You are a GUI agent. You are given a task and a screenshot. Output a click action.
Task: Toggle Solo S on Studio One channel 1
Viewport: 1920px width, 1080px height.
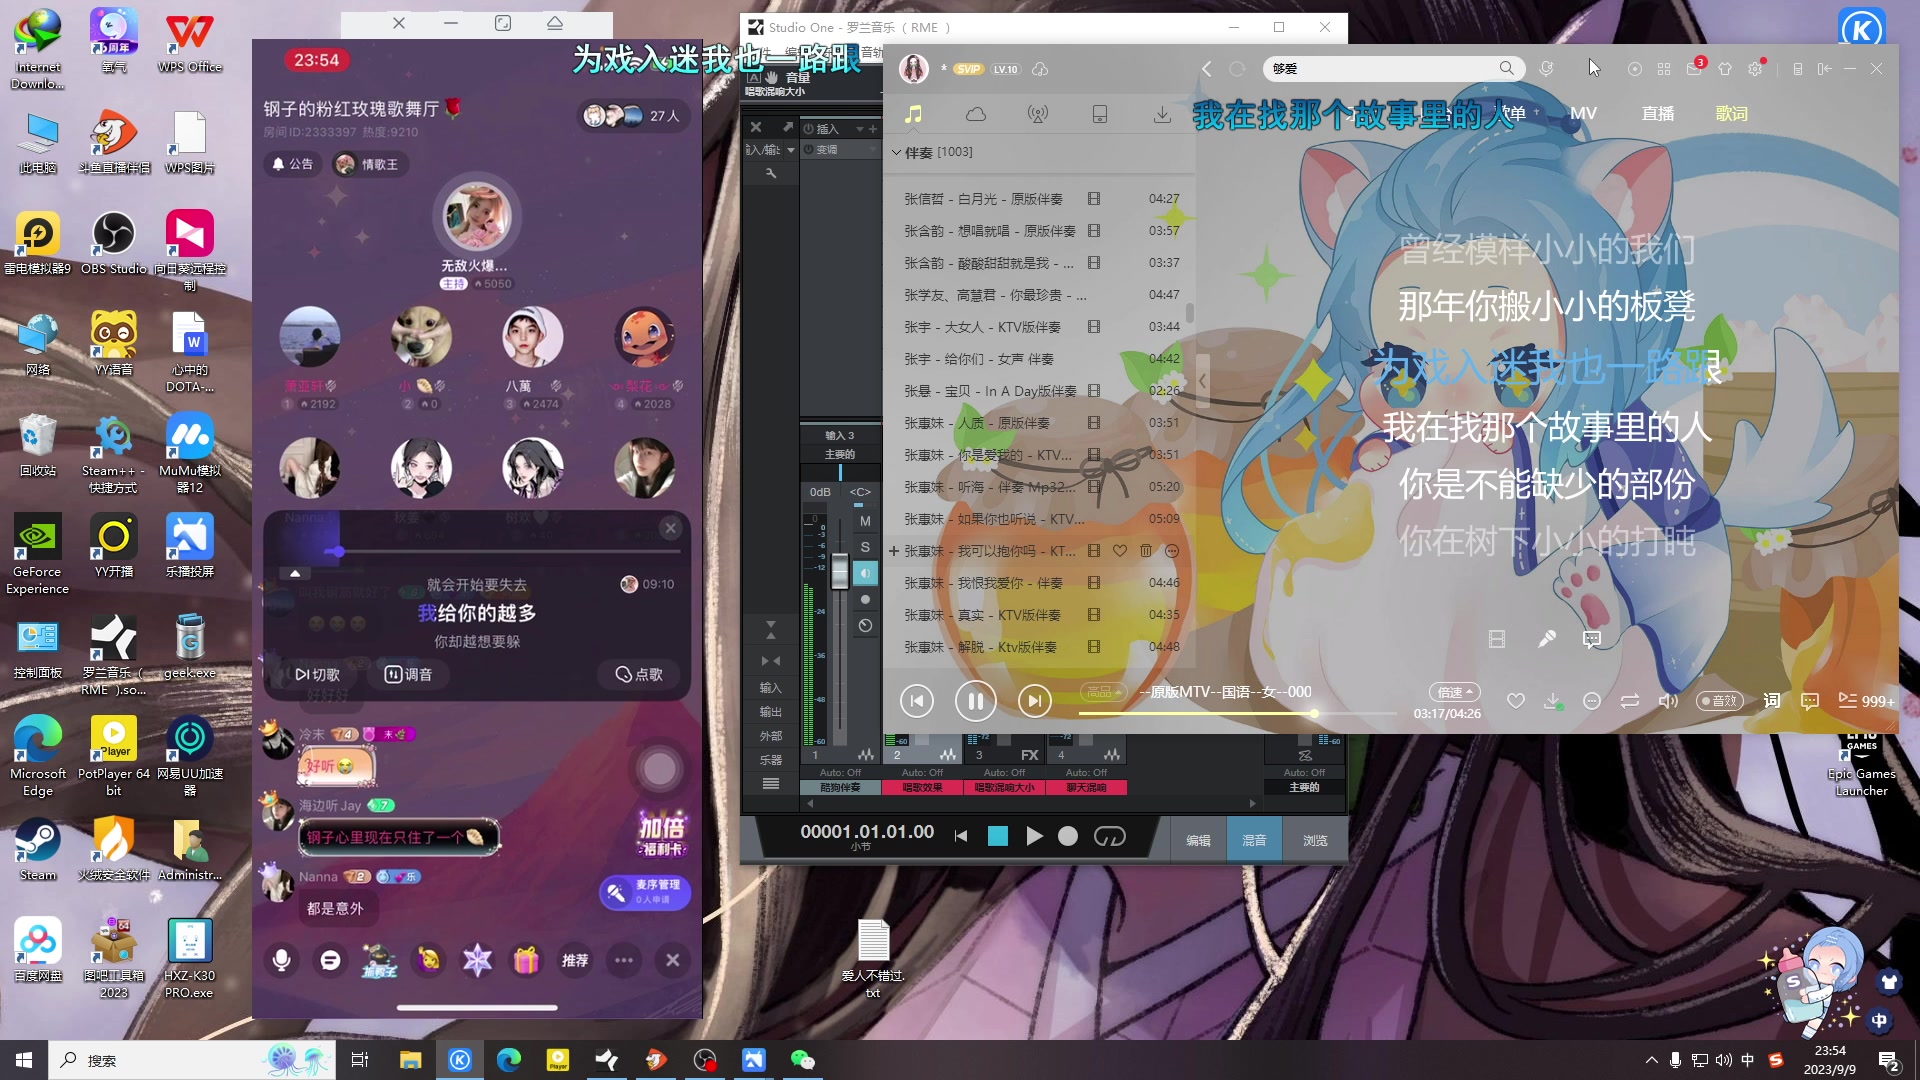point(865,547)
